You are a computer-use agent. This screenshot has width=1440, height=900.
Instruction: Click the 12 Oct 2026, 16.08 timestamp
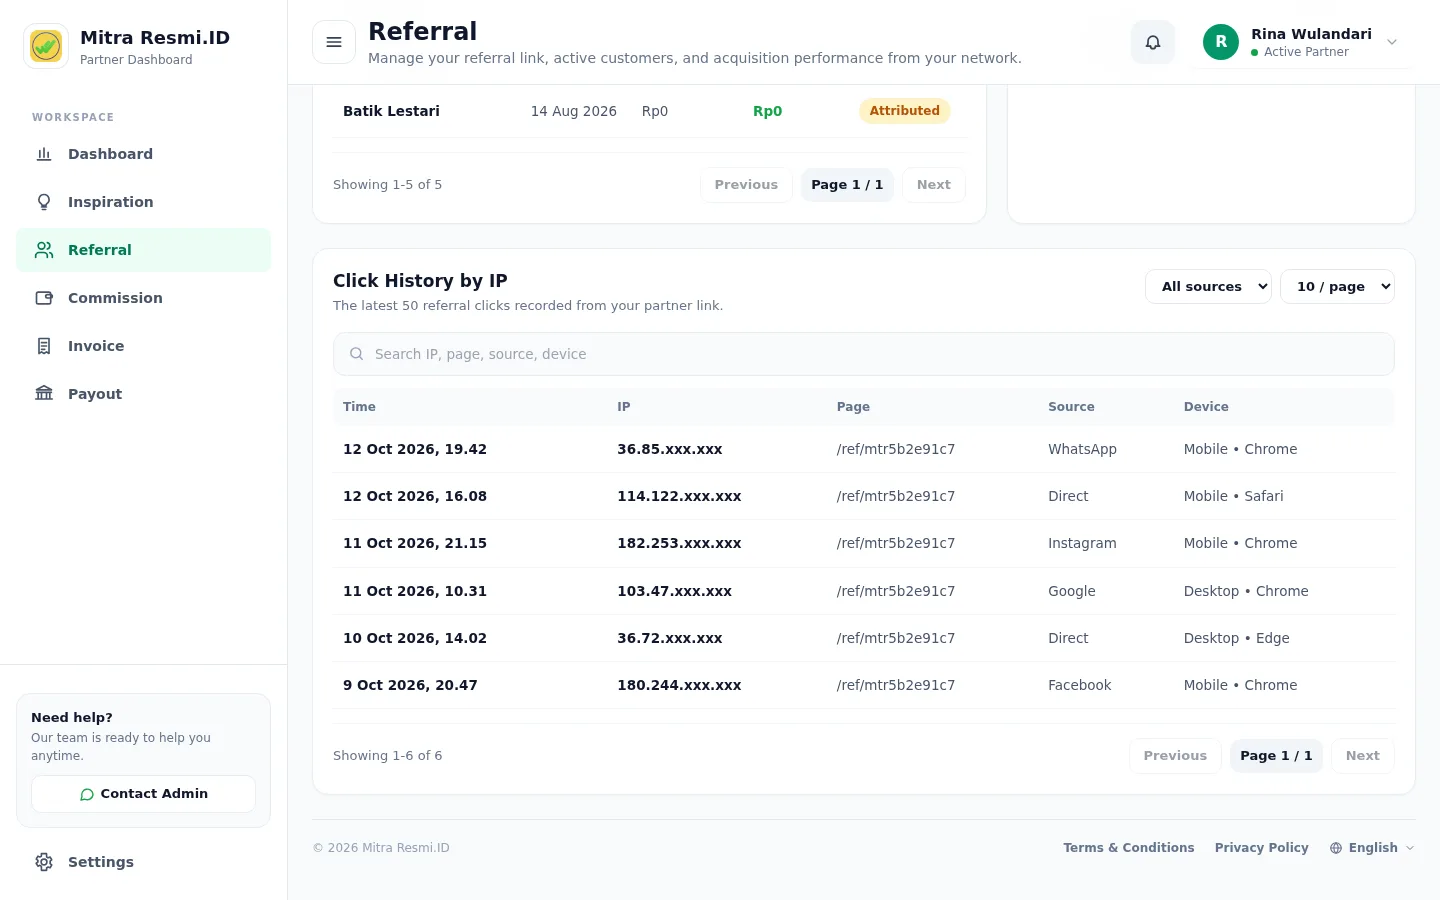(415, 496)
